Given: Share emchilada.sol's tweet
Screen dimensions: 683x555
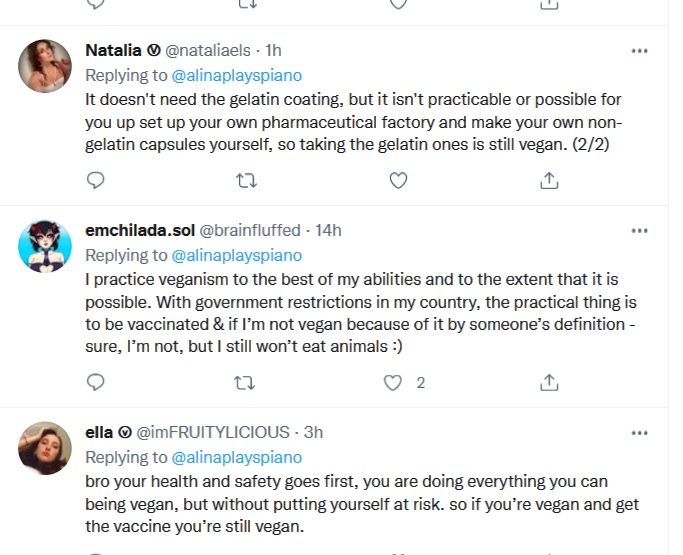Looking at the screenshot, I should [549, 382].
